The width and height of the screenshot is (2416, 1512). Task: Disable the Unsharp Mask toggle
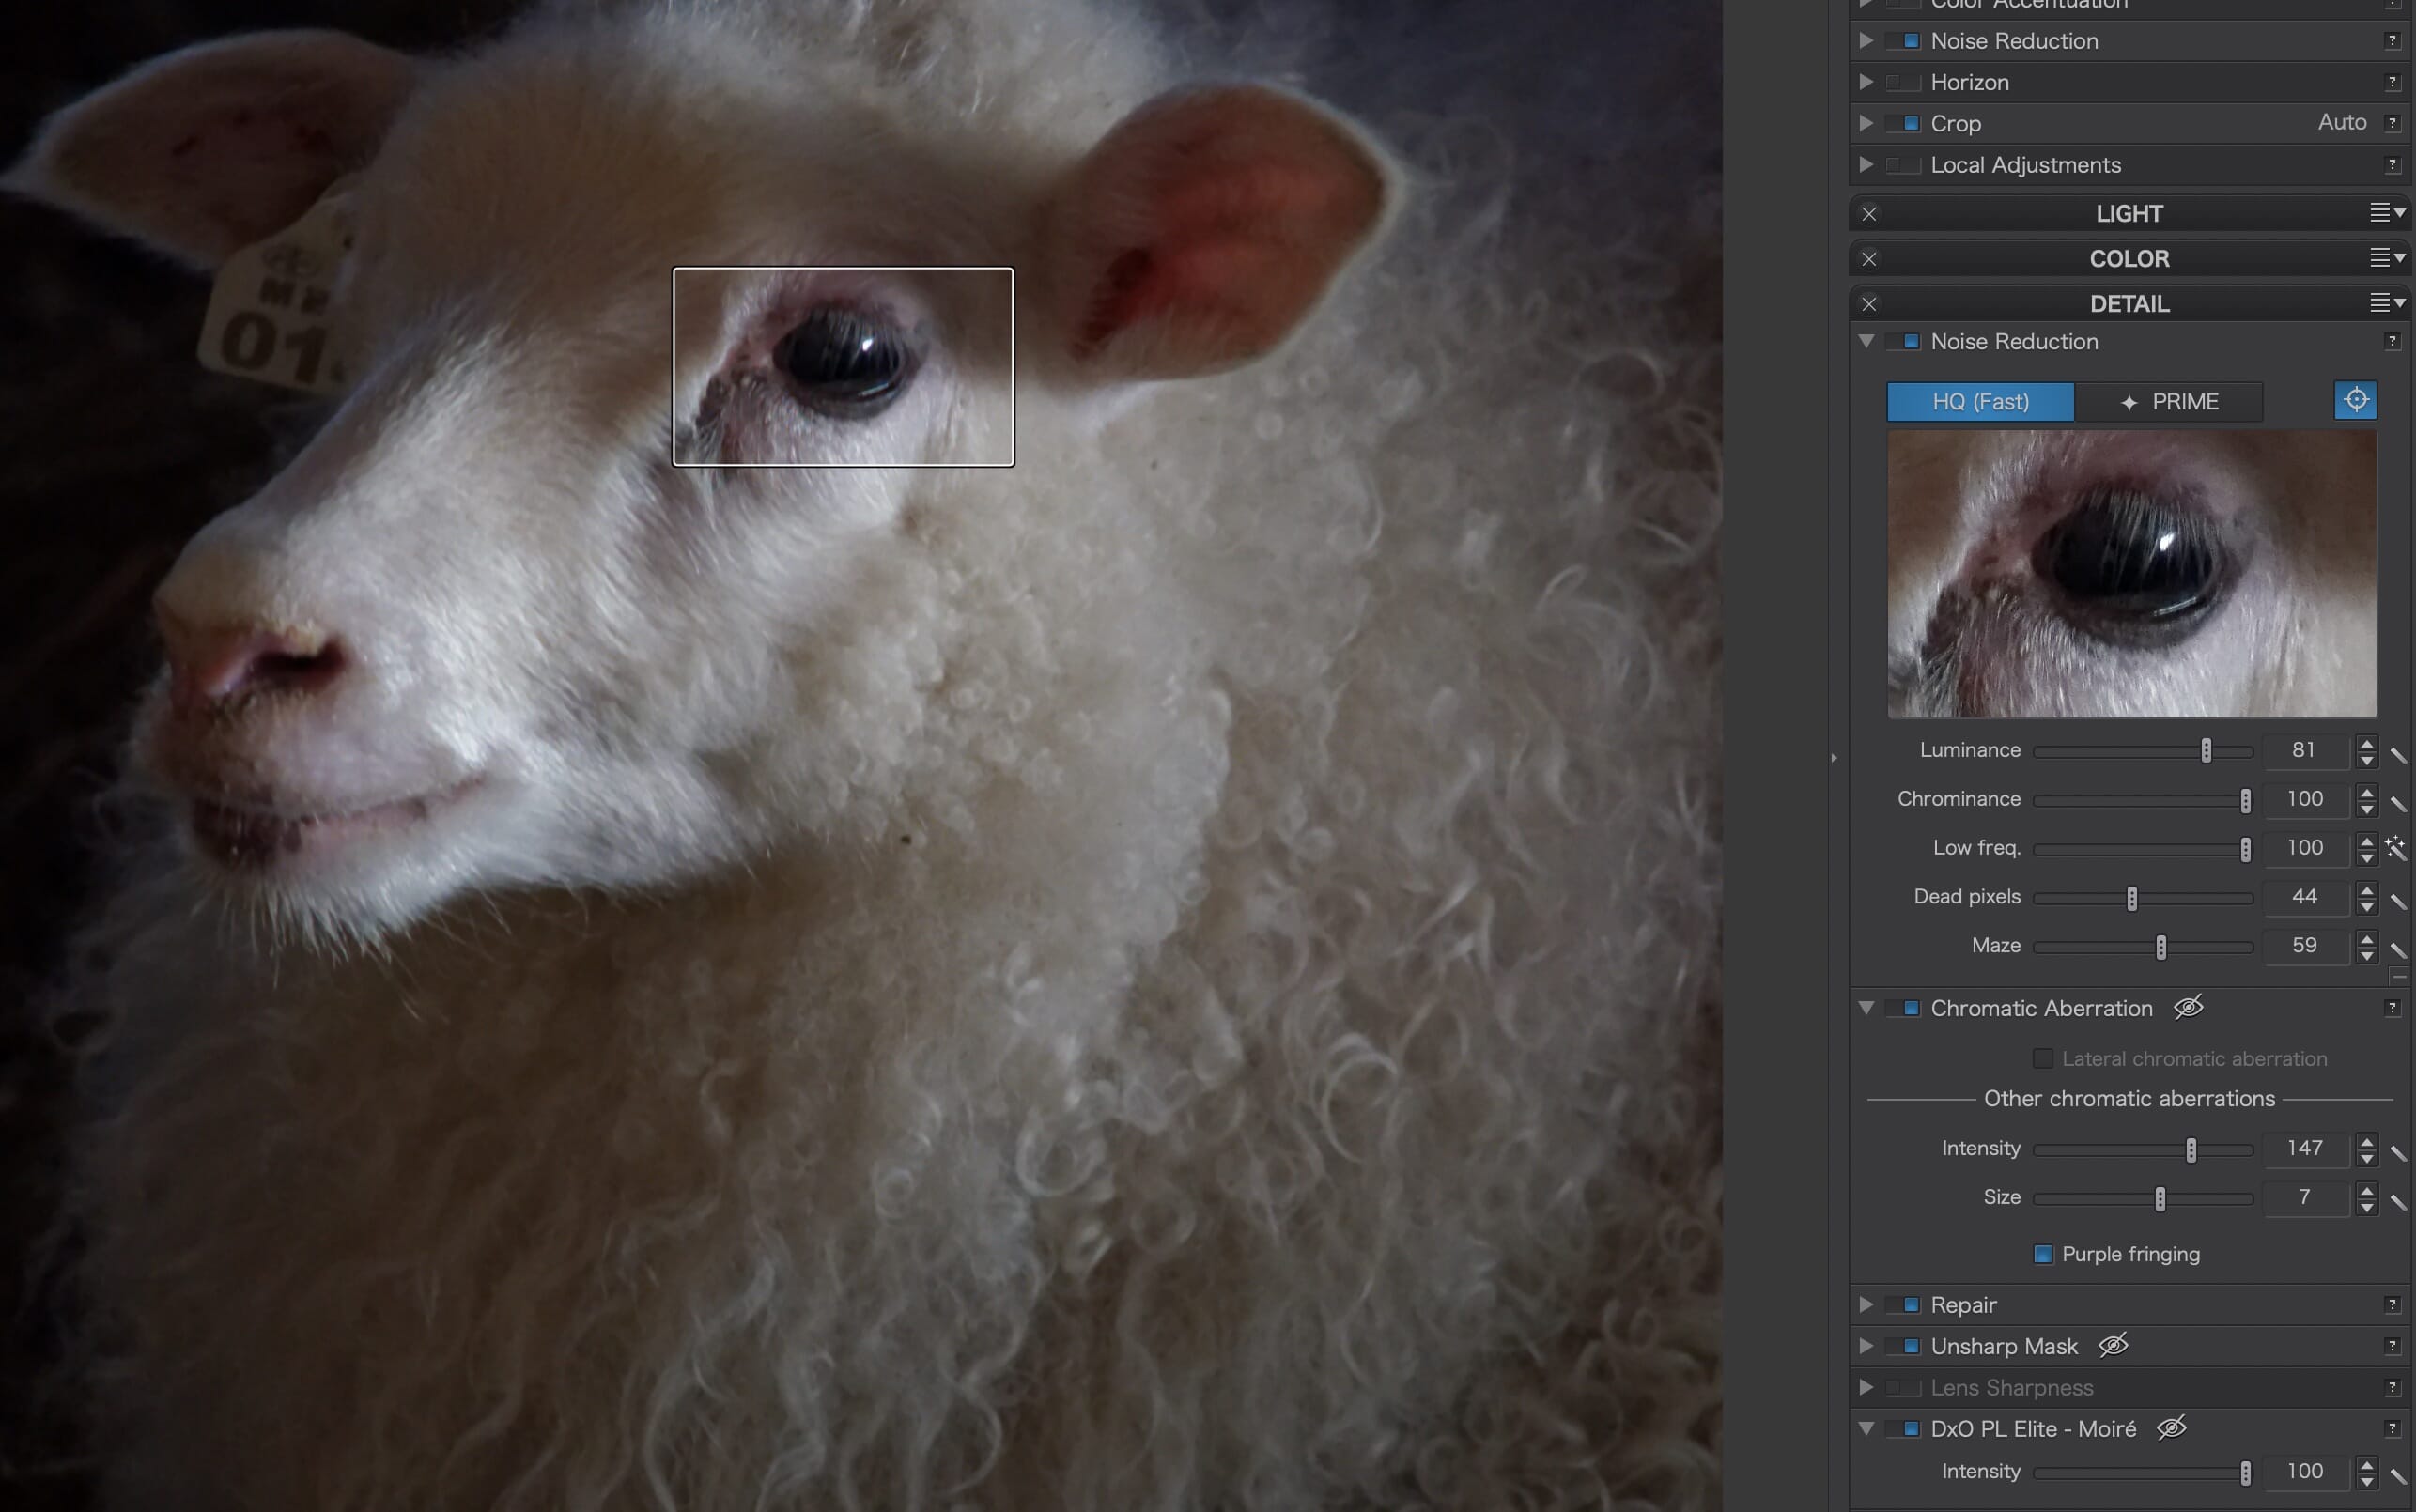click(x=1903, y=1346)
